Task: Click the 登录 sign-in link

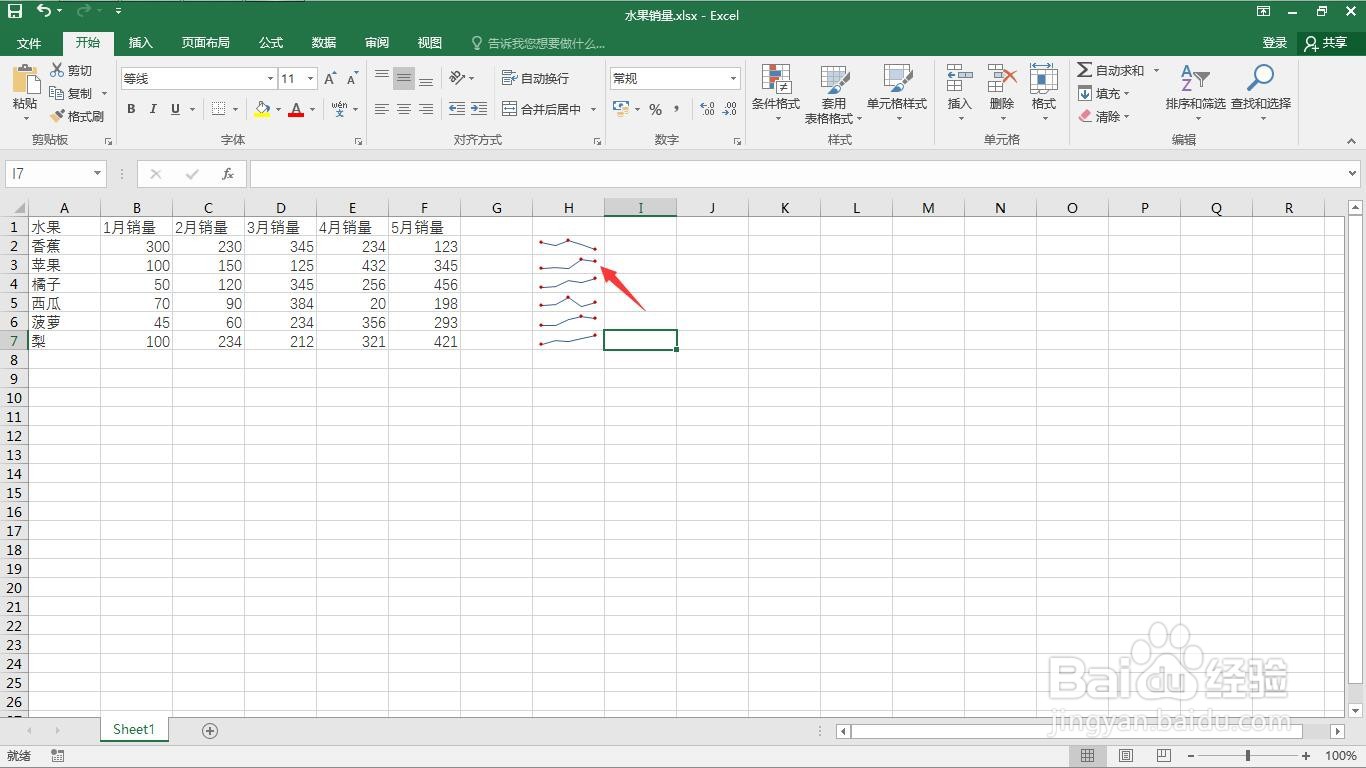Action: coord(1275,43)
